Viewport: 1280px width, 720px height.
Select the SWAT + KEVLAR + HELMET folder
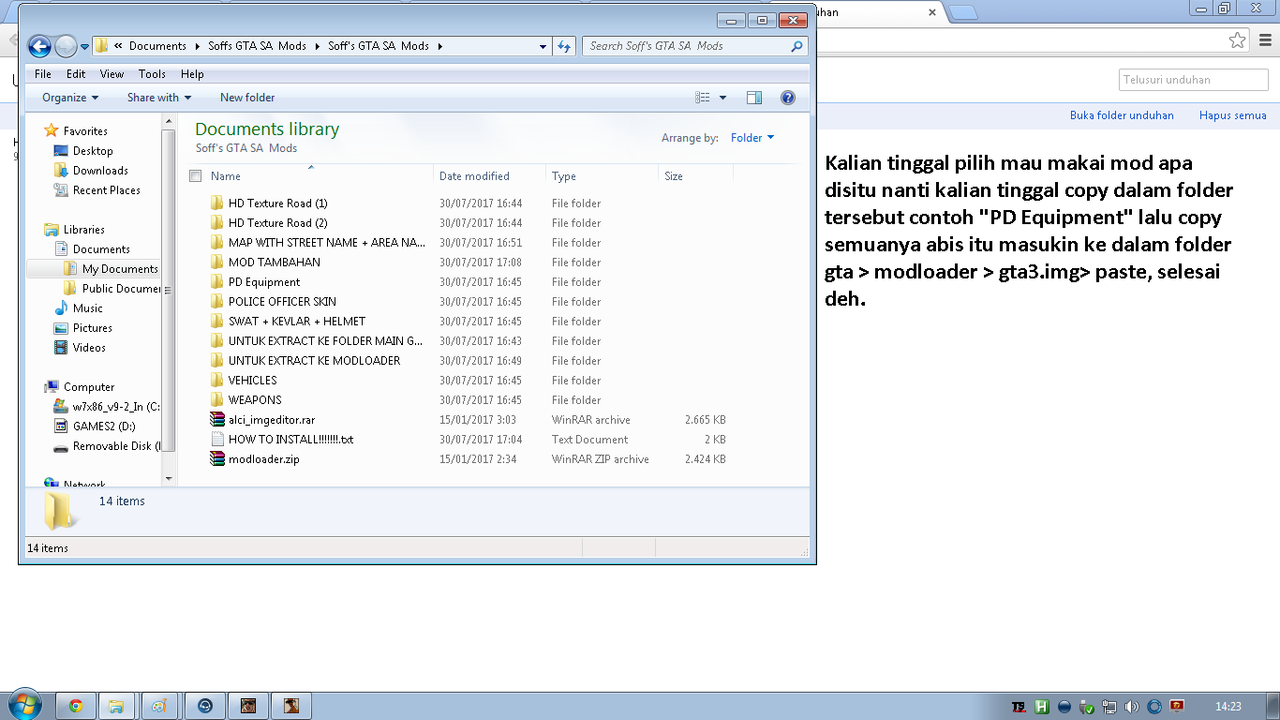297,322
